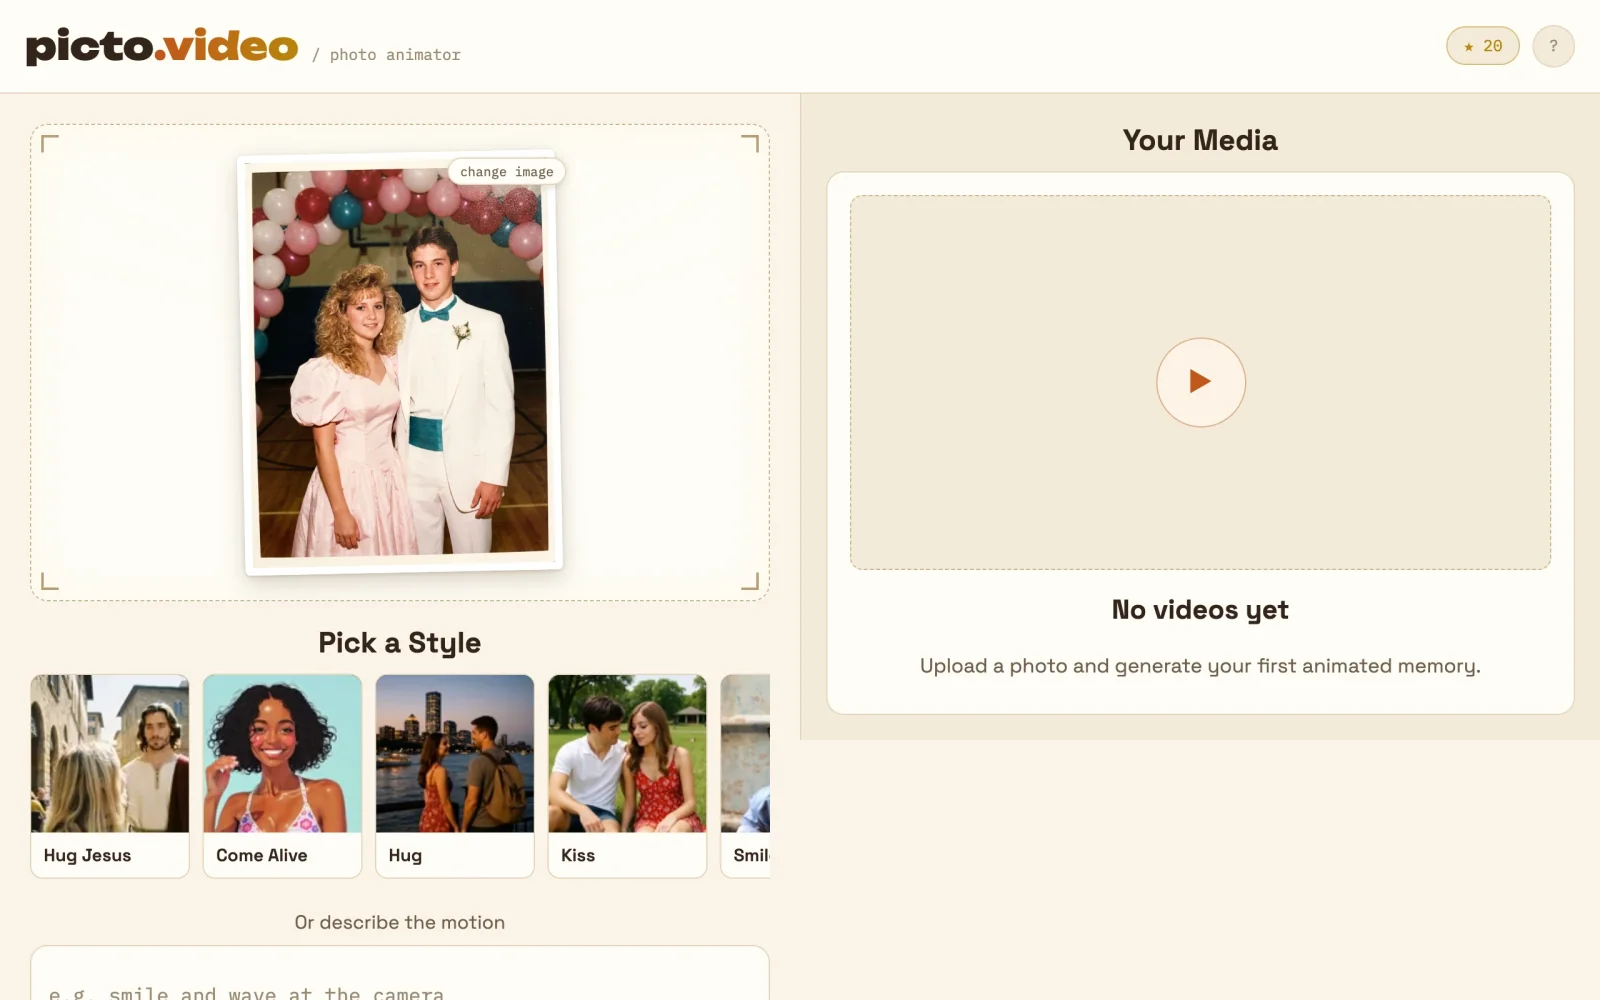Click the Pick a Style heading
The height and width of the screenshot is (1000, 1600).
[x=400, y=642]
